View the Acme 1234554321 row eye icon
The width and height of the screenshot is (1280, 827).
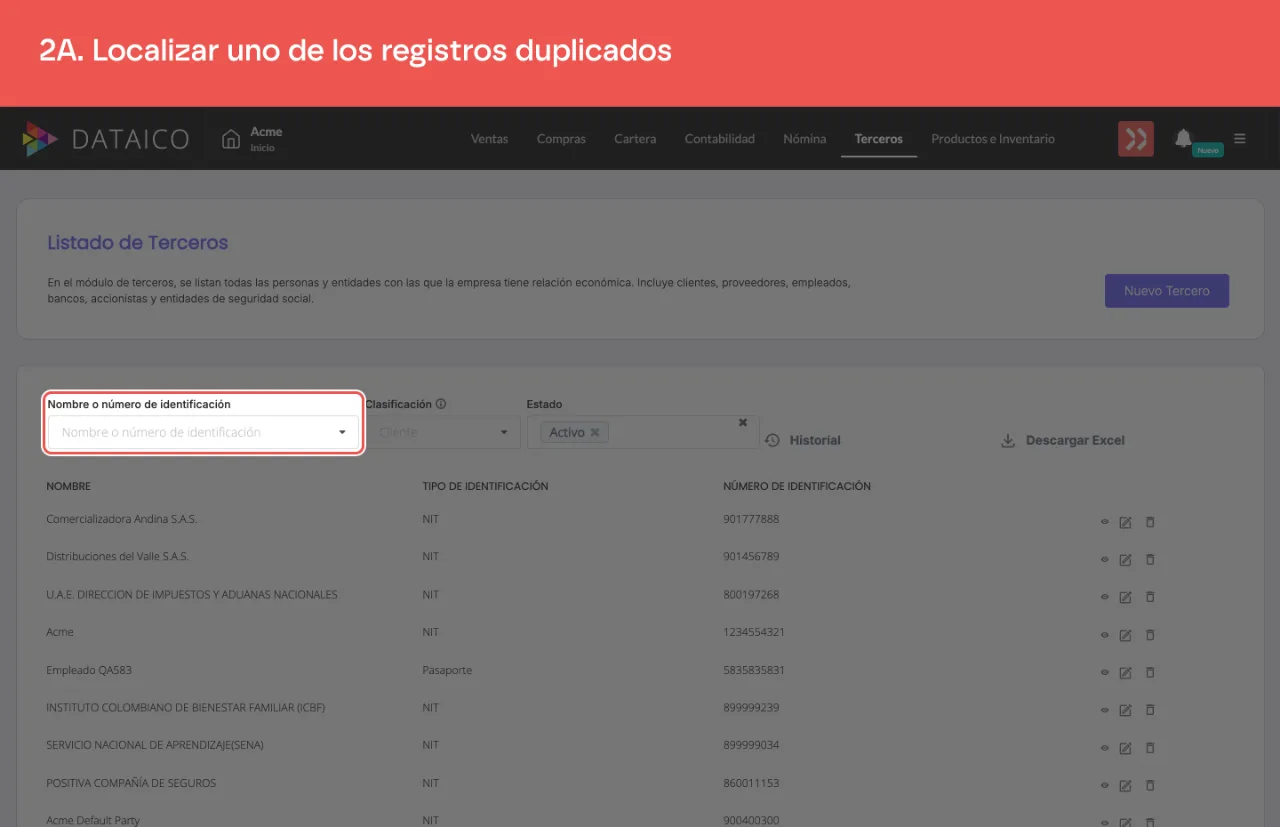pyautogui.click(x=1105, y=635)
